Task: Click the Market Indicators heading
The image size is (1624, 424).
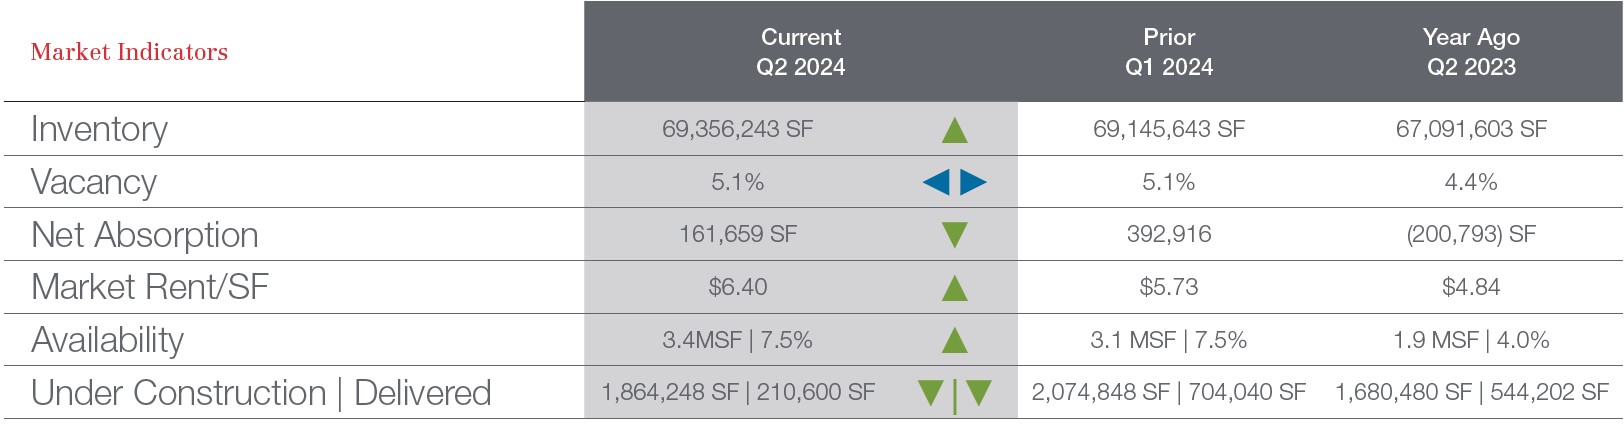Action: [129, 52]
